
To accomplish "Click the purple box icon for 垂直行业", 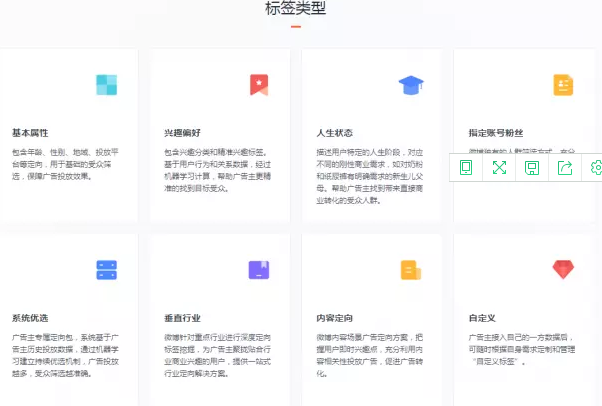I will [x=259, y=270].
